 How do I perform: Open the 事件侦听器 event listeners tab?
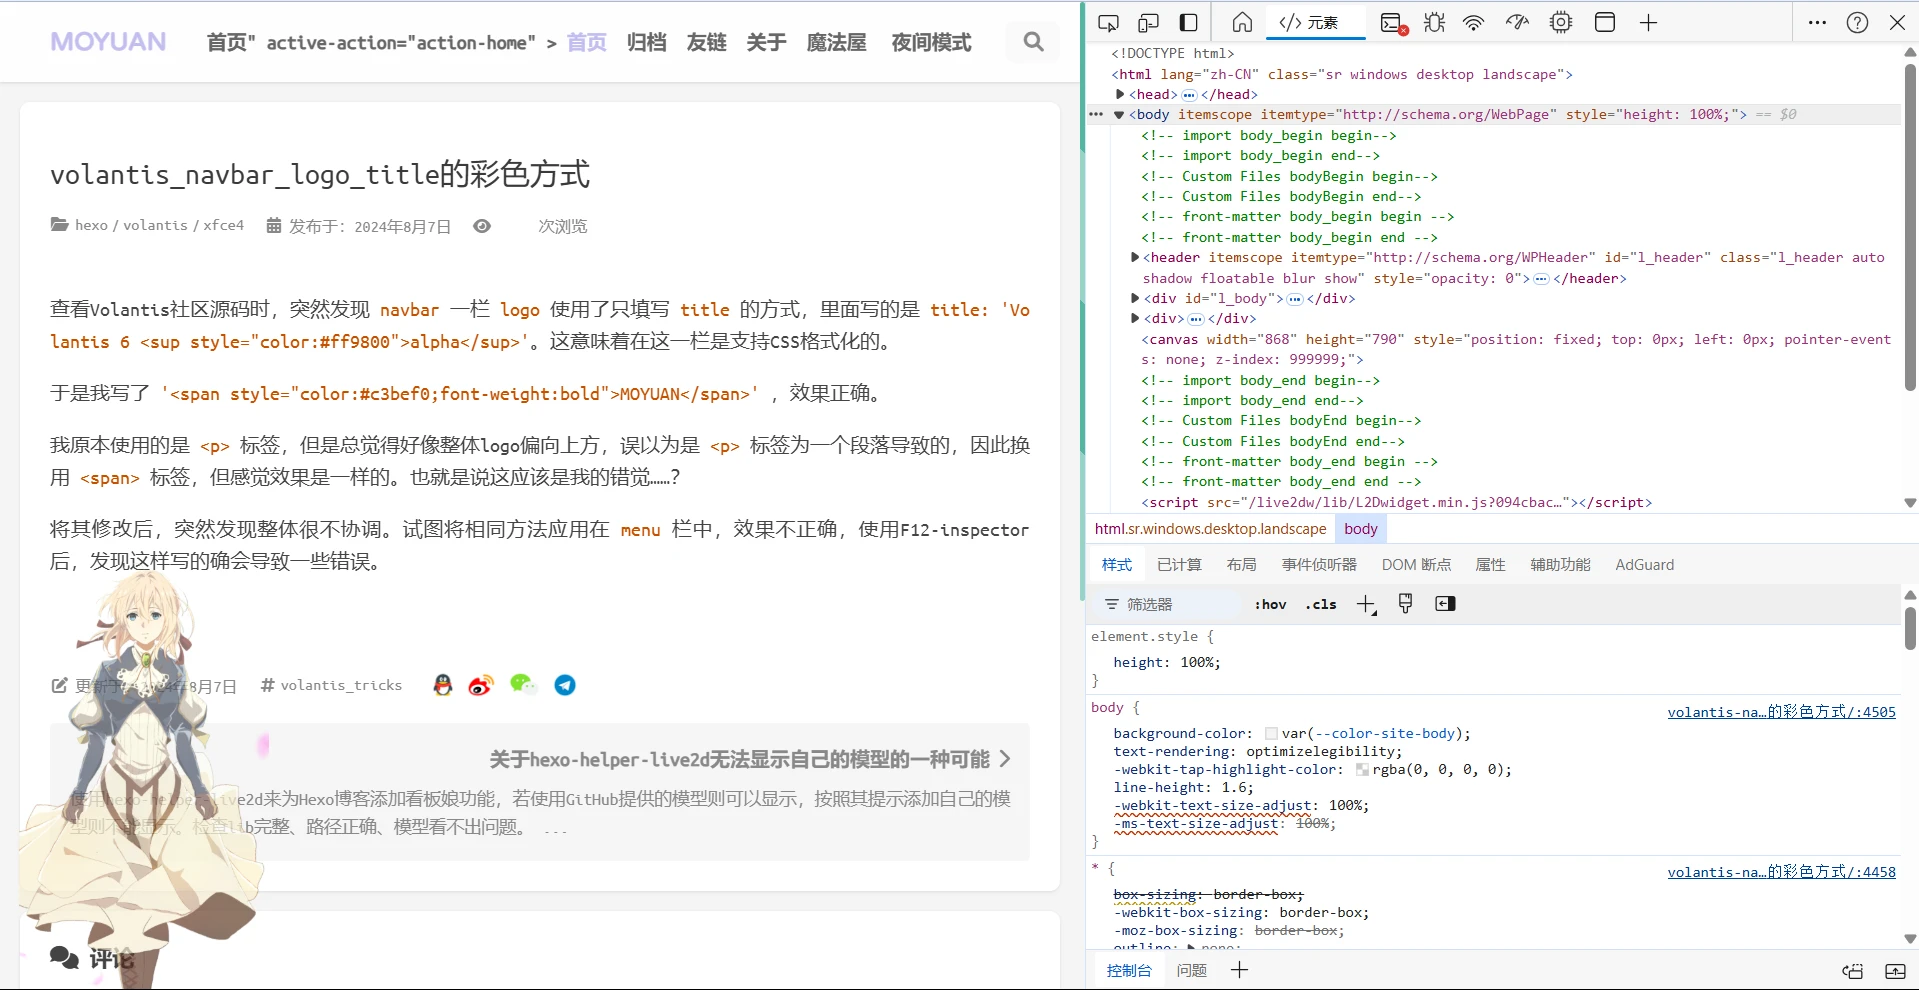[x=1319, y=565]
